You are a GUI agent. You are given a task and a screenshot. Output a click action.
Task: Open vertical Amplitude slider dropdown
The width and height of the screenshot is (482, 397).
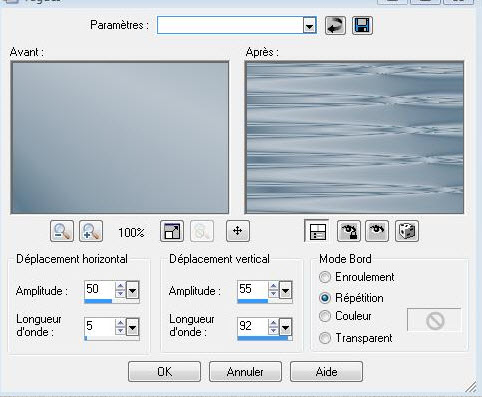285,291
